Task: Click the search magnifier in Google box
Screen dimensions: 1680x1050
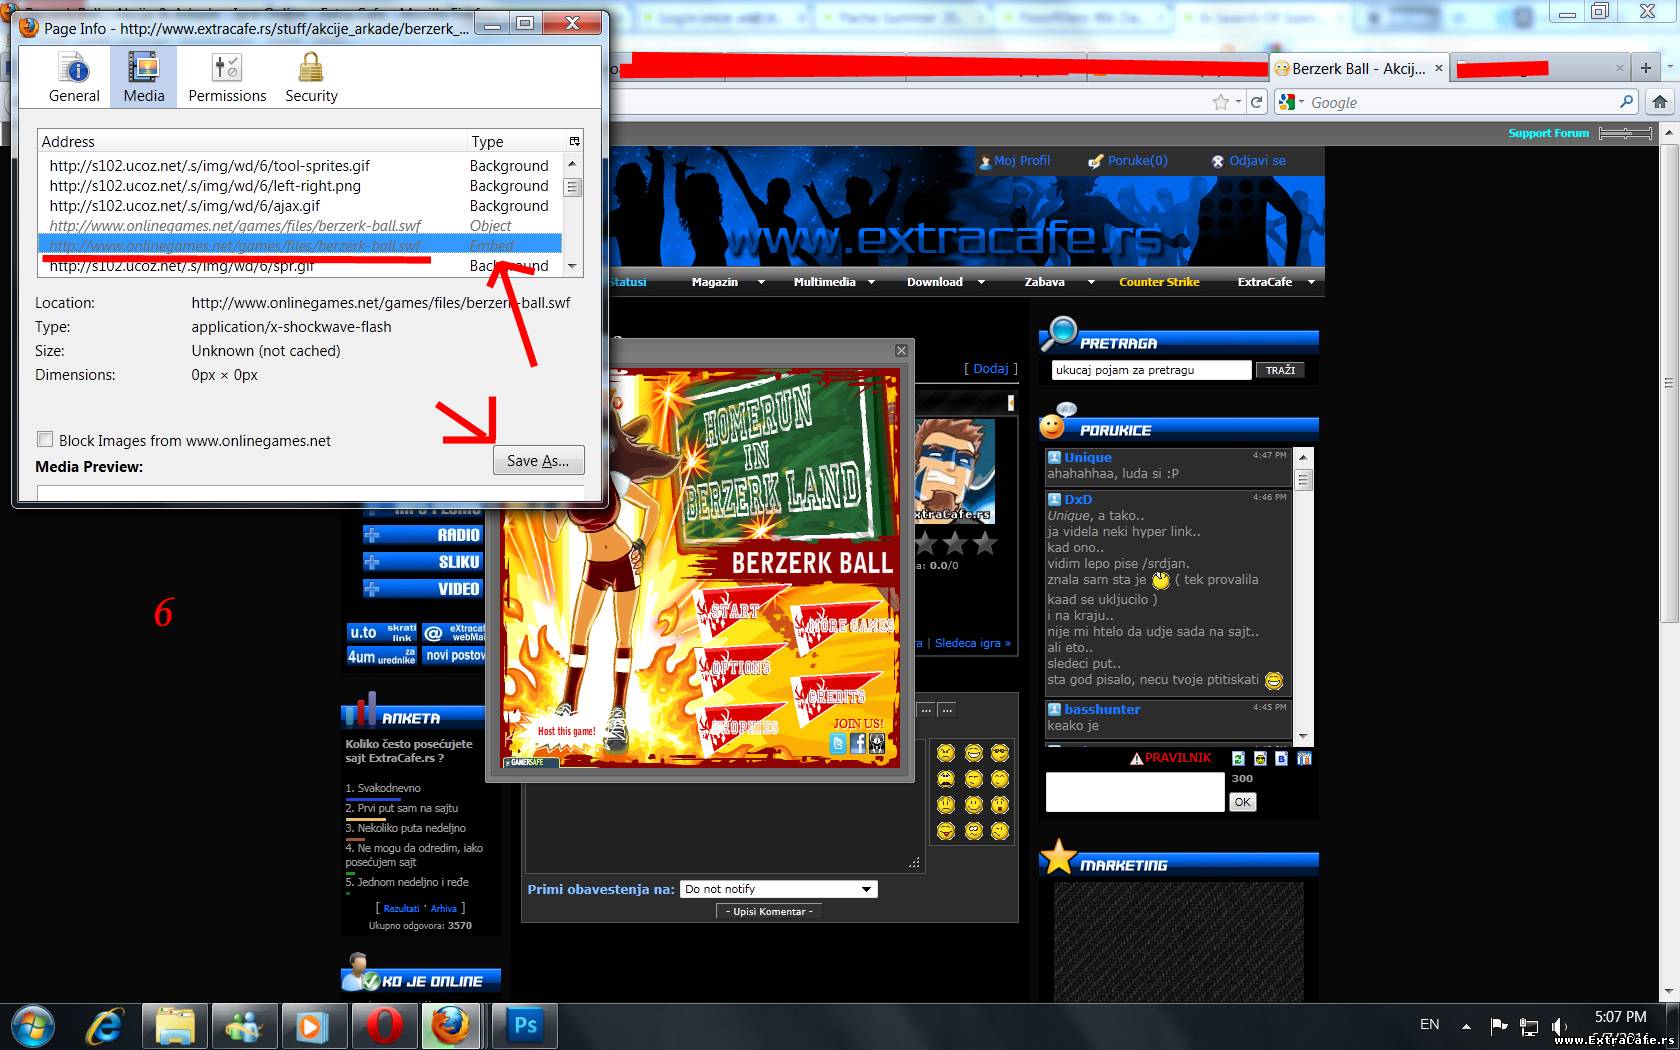Action: [x=1626, y=102]
